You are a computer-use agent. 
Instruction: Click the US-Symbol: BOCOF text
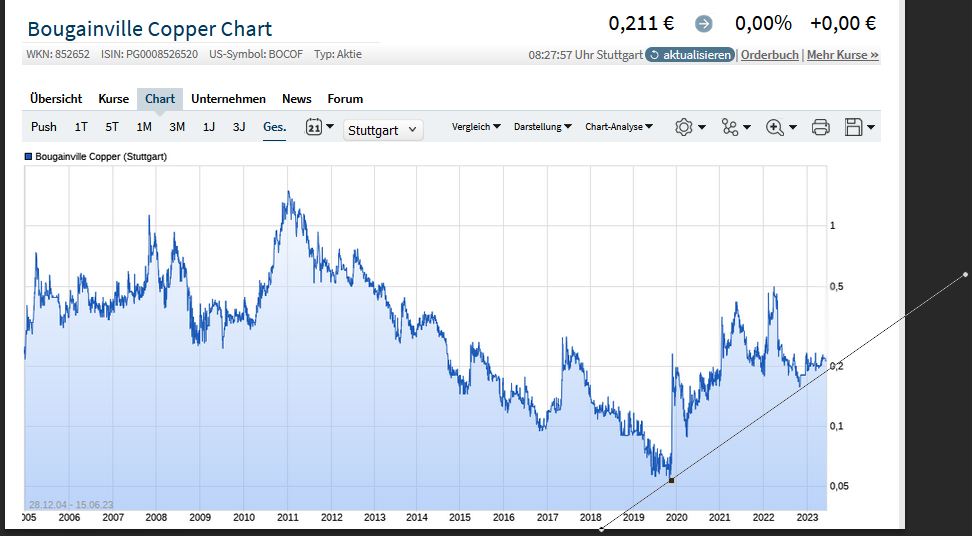(x=256, y=55)
